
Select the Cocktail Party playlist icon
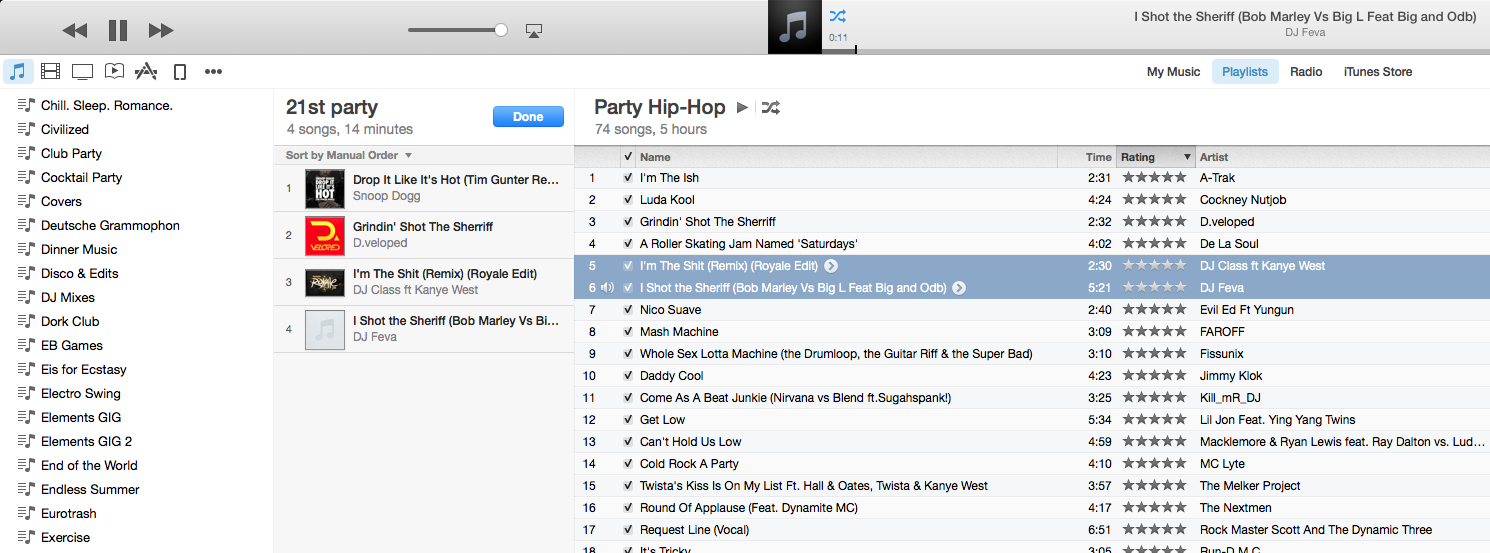coord(26,177)
